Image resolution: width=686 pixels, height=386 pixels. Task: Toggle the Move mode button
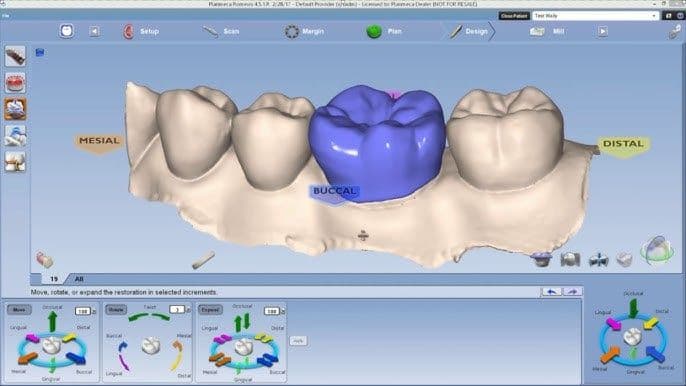click(x=19, y=309)
